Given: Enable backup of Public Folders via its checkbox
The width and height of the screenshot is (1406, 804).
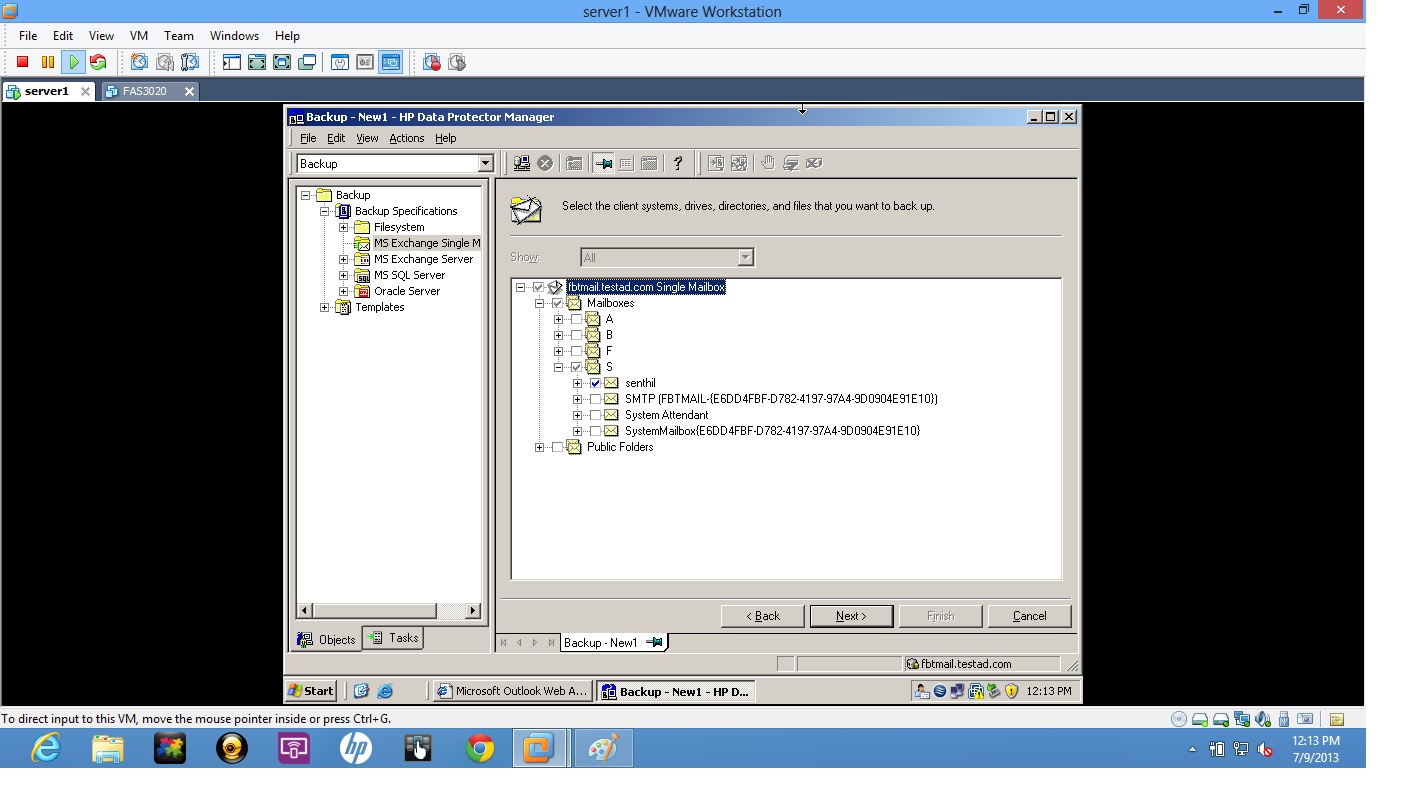Looking at the screenshot, I should (558, 447).
